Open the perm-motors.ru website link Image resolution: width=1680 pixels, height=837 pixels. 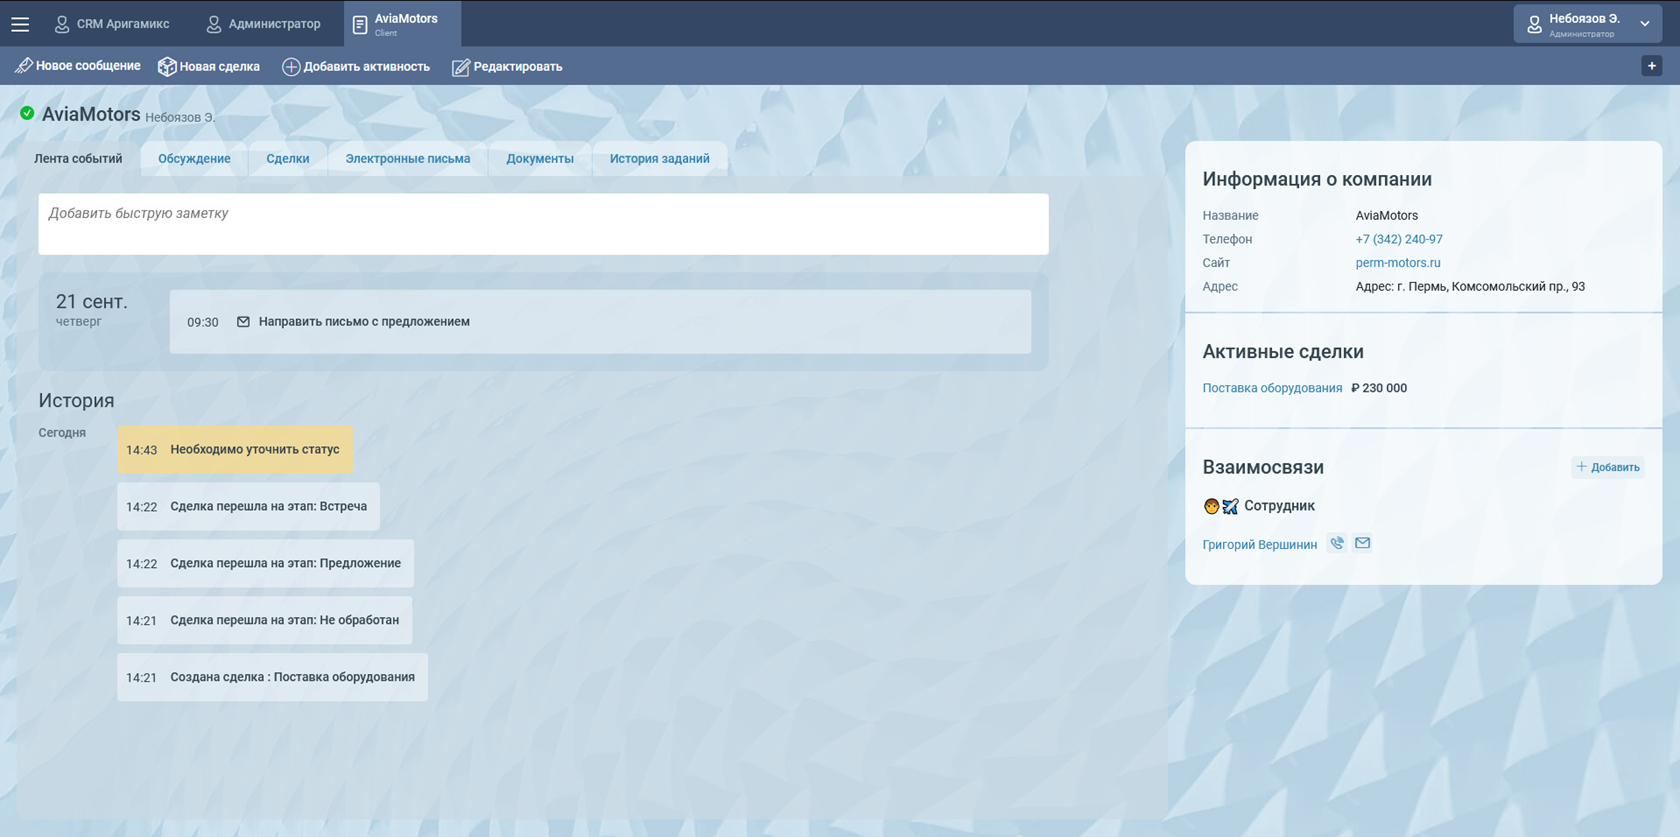(1397, 263)
